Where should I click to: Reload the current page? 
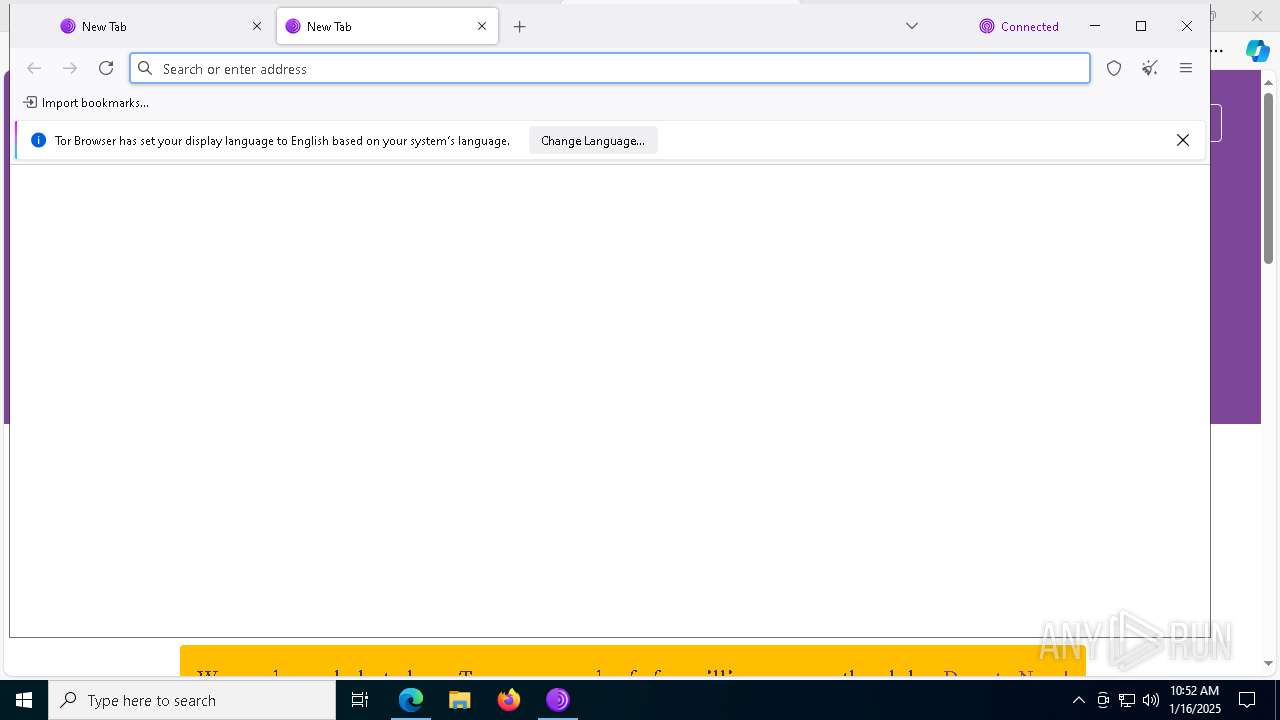(106, 68)
